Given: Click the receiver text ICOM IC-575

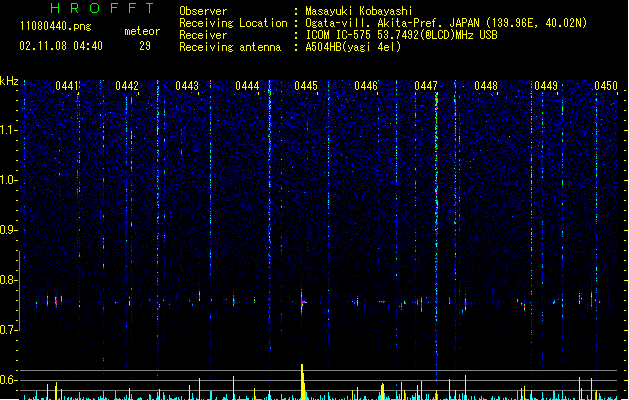Looking at the screenshot, I should coord(339,35).
